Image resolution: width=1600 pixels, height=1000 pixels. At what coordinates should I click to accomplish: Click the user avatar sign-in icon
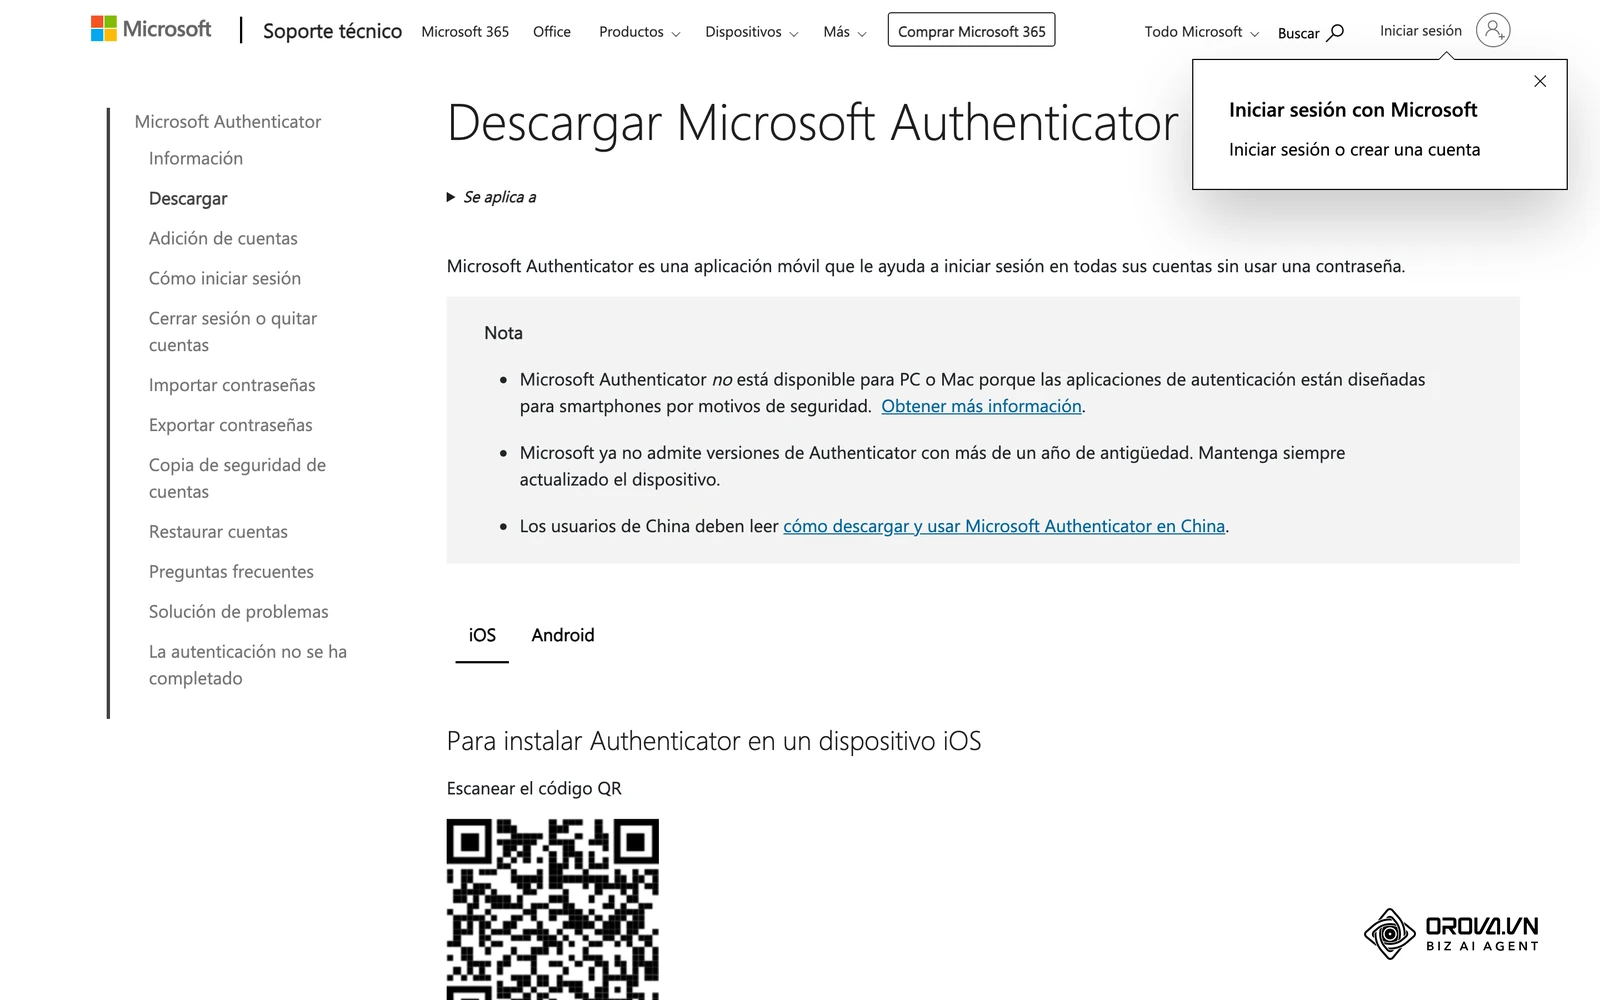(1493, 30)
